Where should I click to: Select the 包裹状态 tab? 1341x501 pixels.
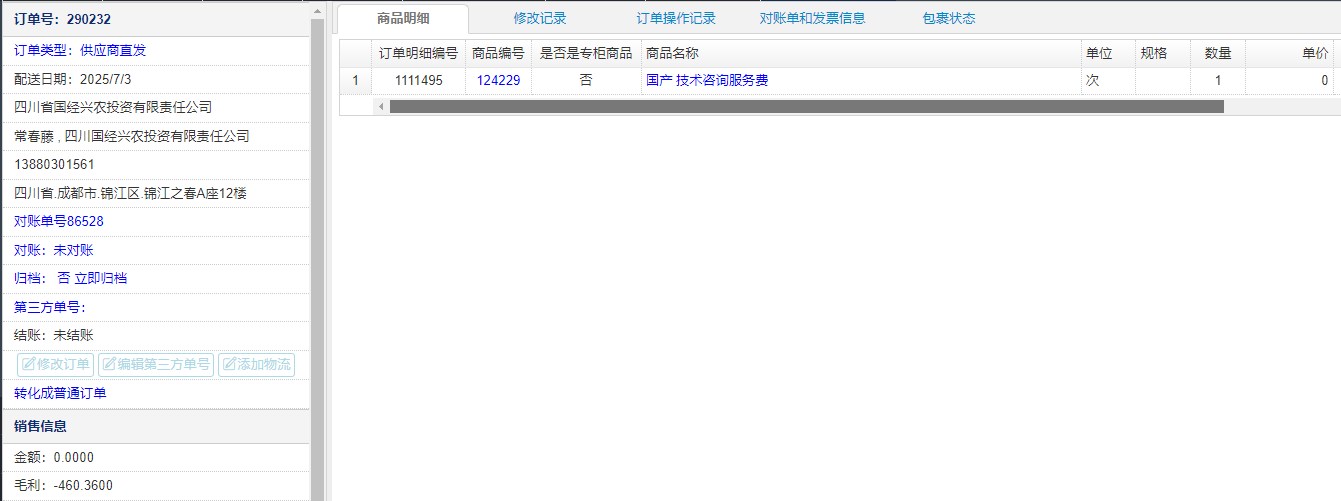[949, 18]
